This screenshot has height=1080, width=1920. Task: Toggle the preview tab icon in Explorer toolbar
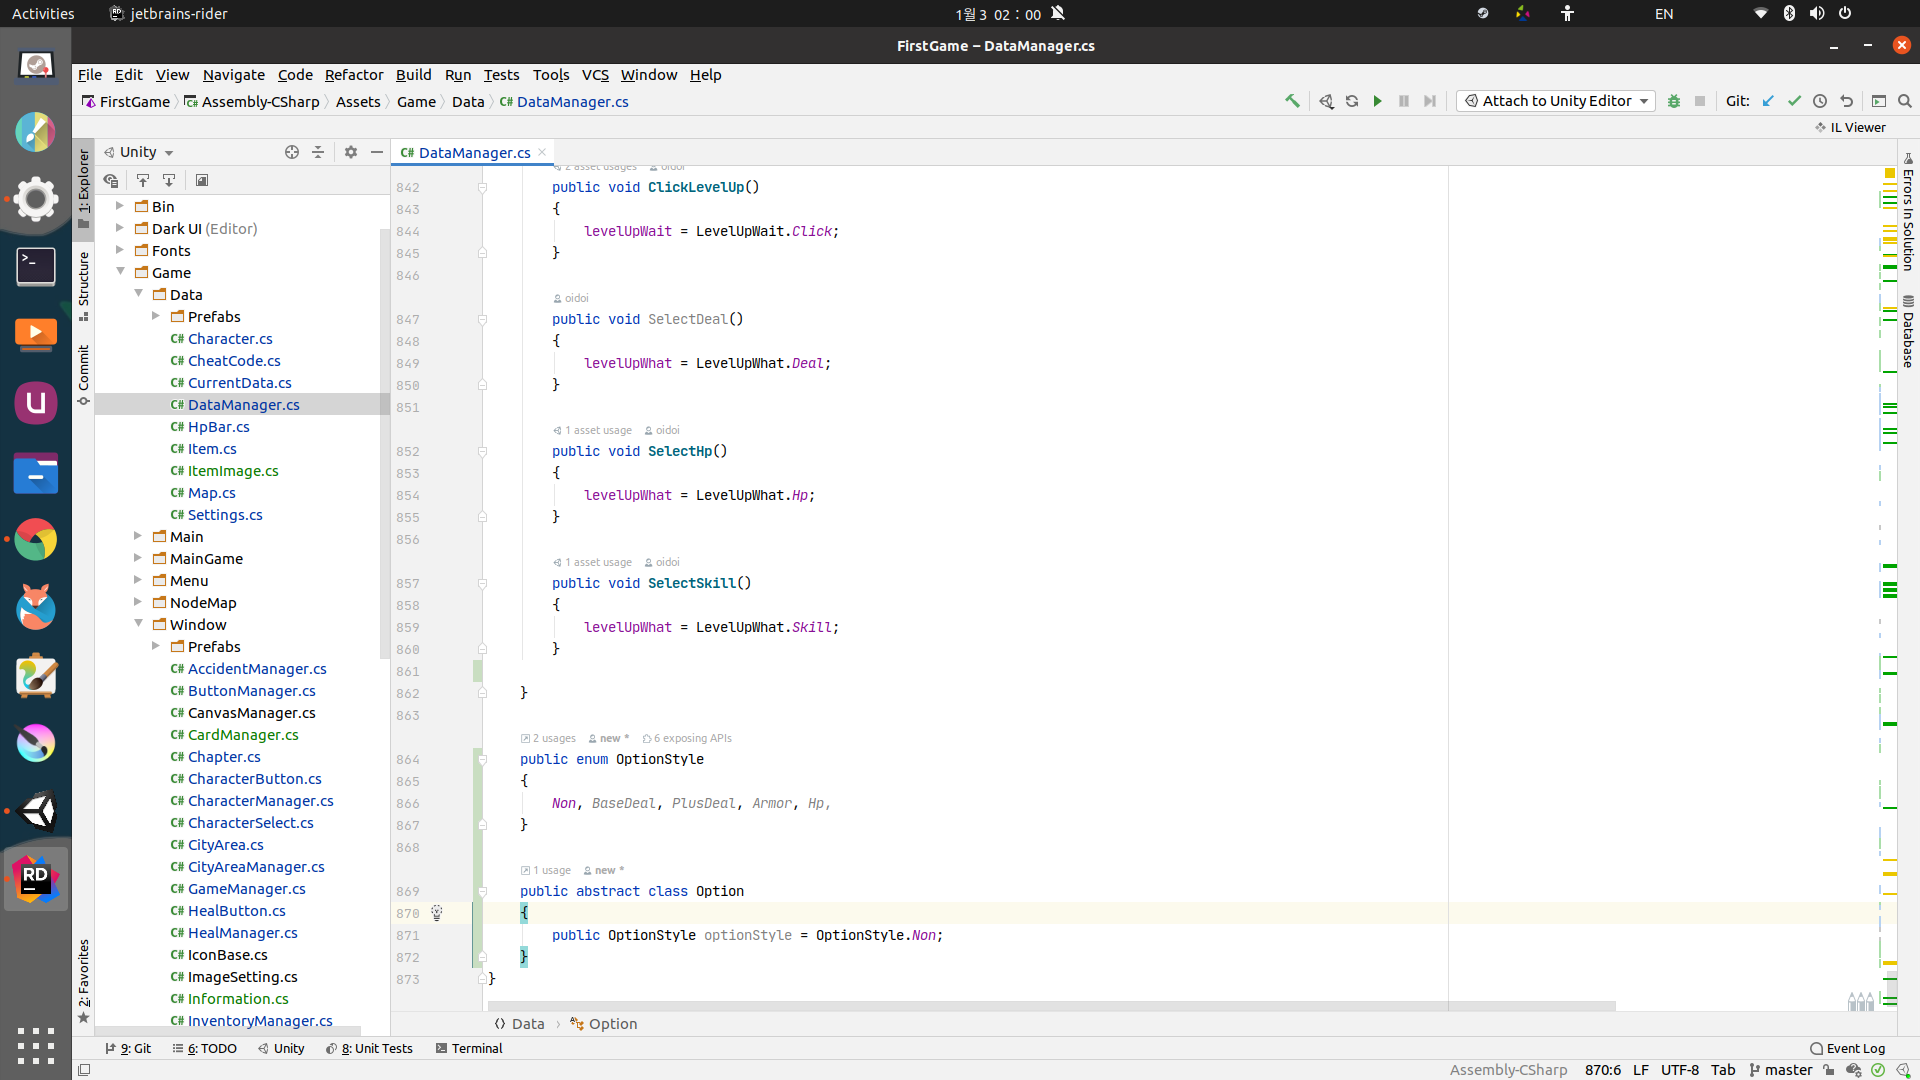202,180
